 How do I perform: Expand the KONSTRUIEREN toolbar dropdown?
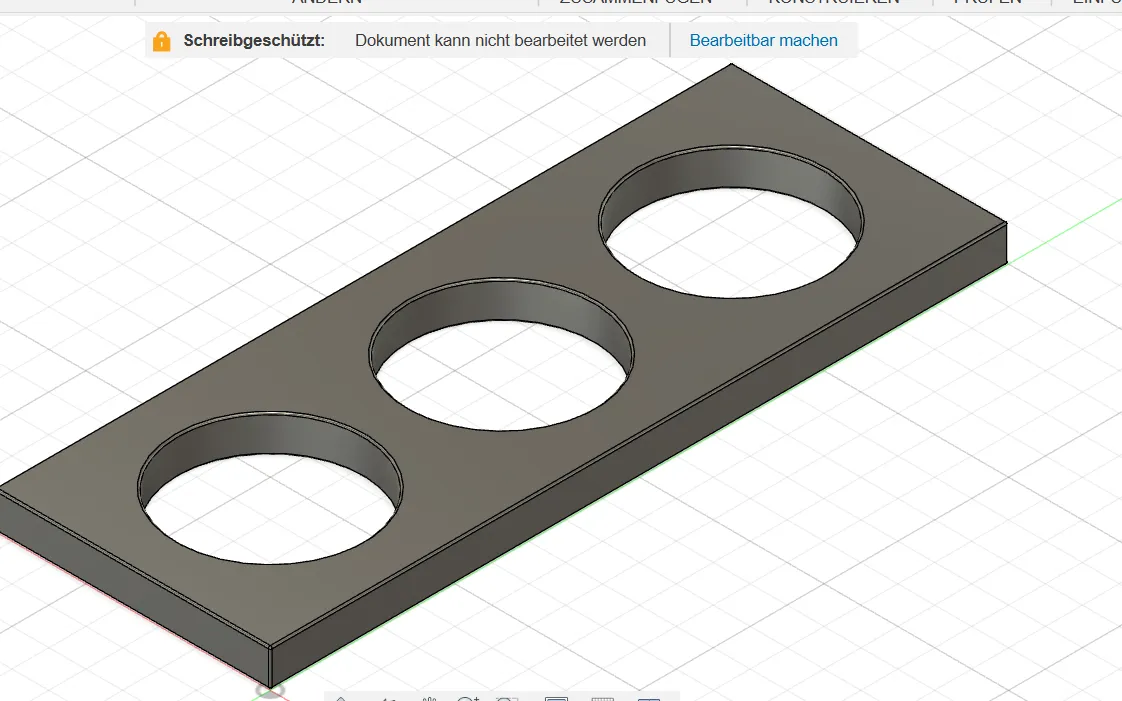(x=833, y=2)
